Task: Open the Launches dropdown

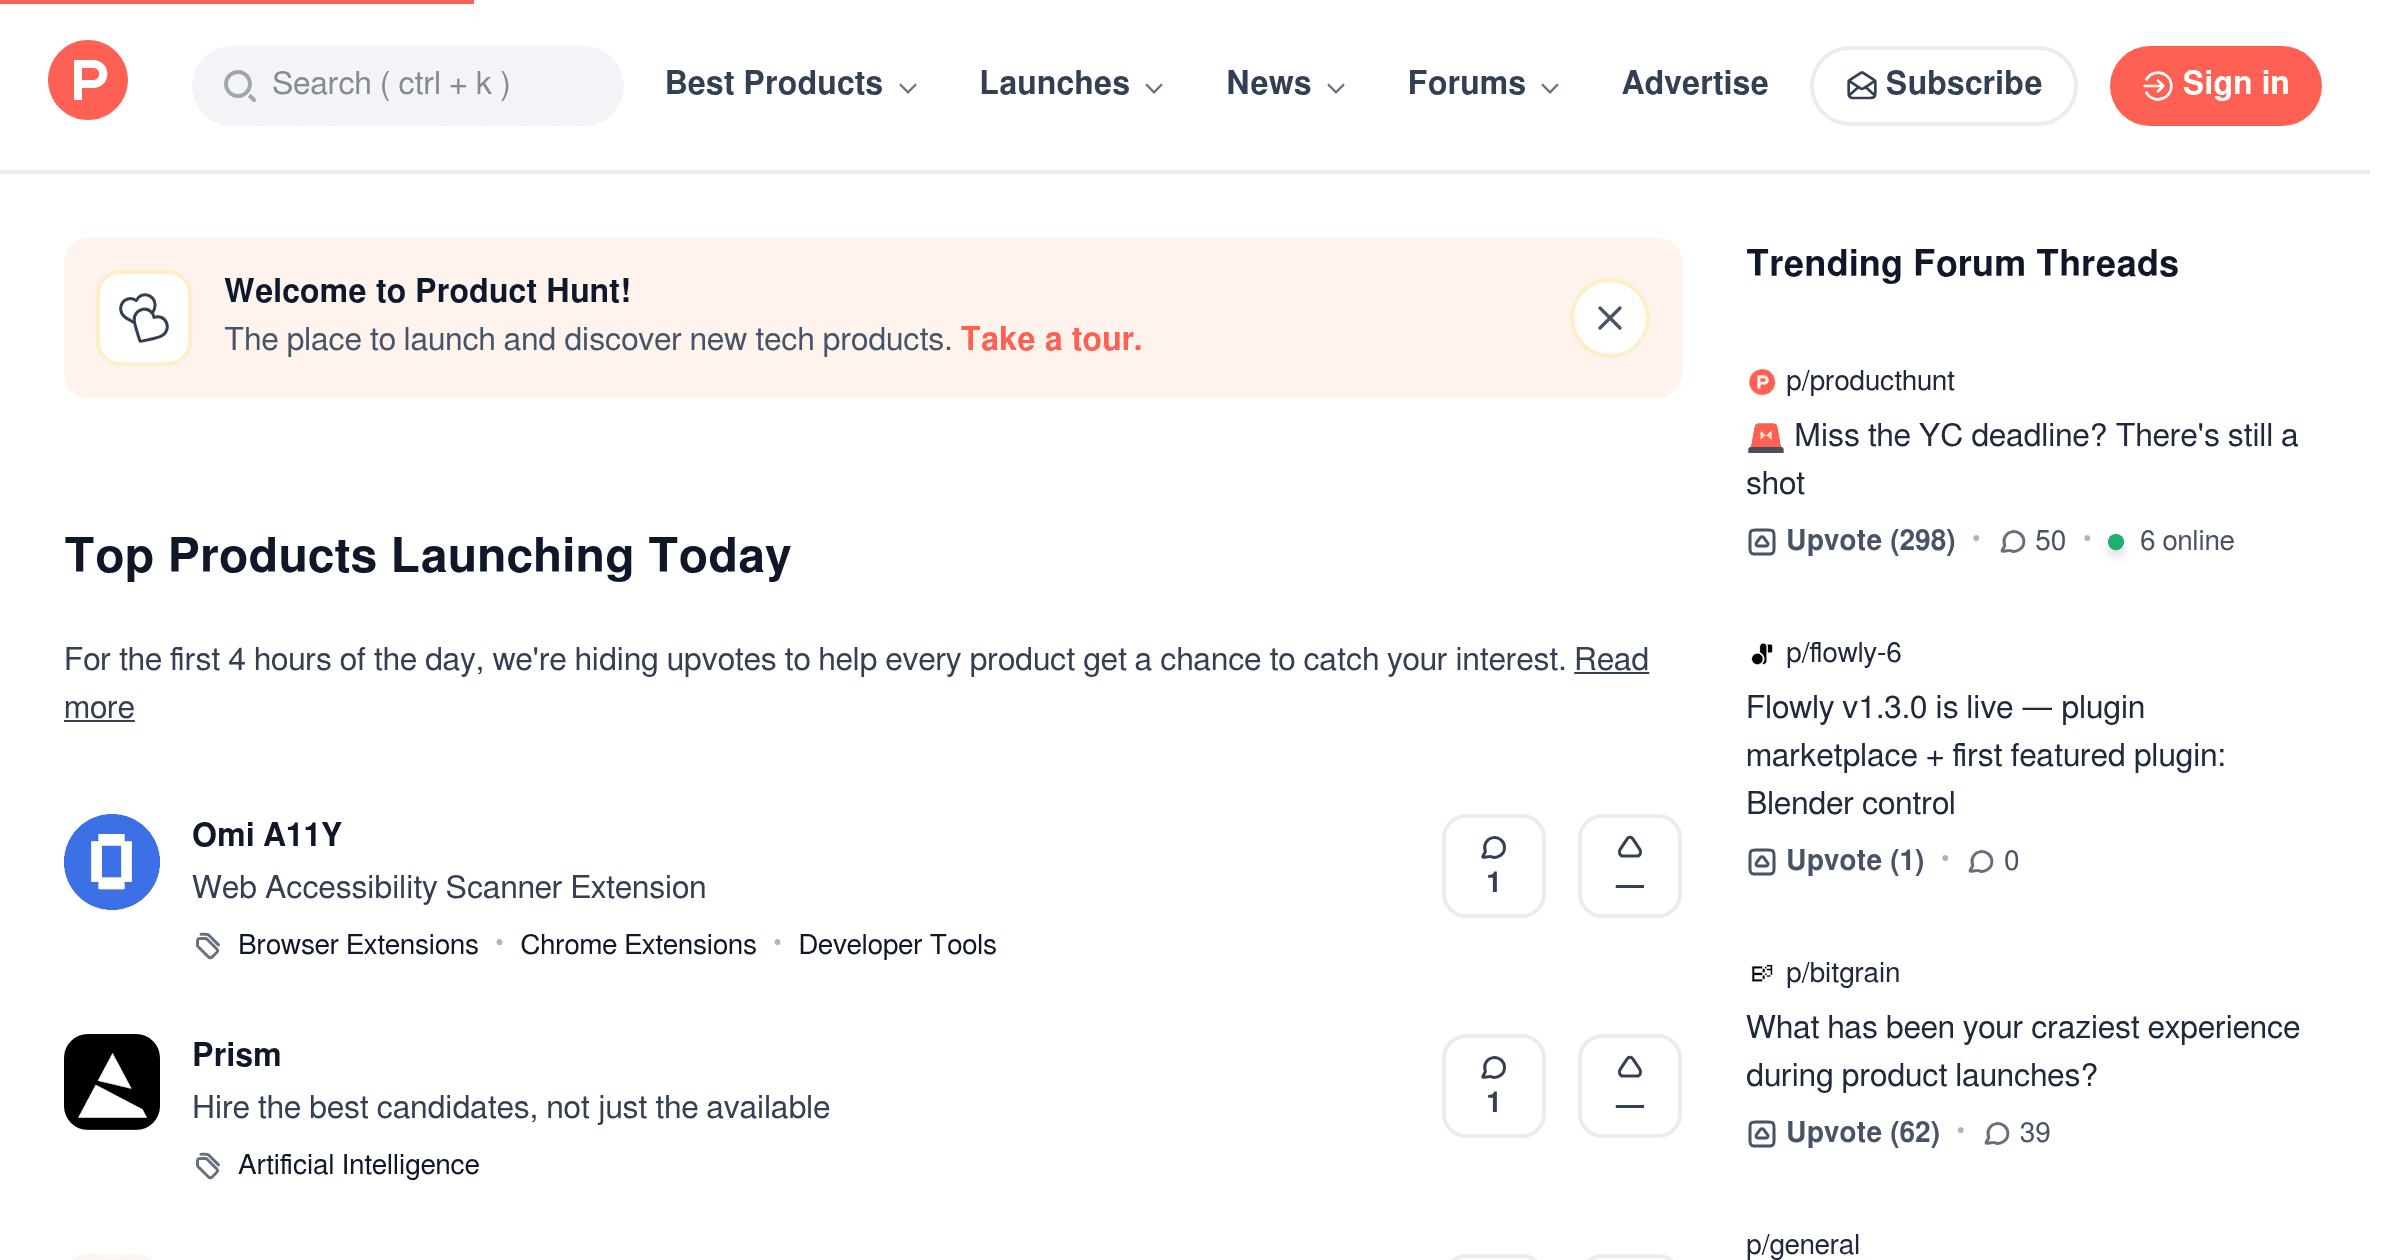Action: click(x=1071, y=84)
